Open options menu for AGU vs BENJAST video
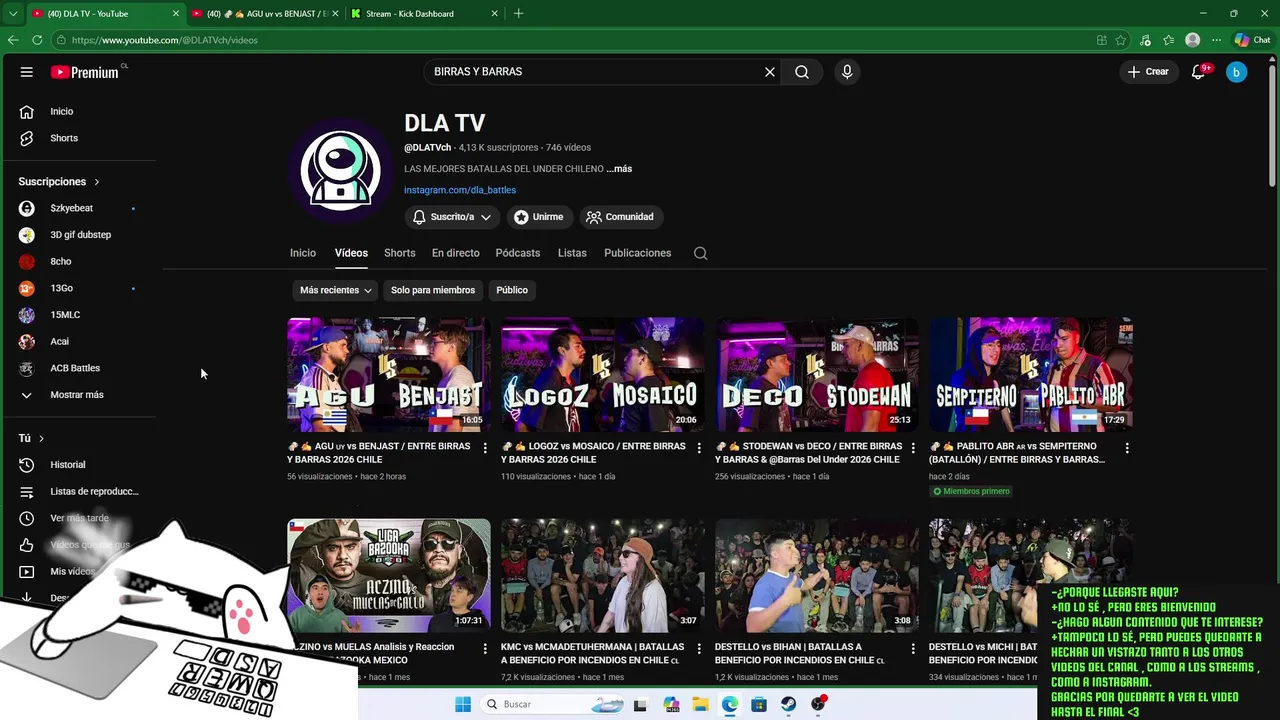 click(485, 448)
